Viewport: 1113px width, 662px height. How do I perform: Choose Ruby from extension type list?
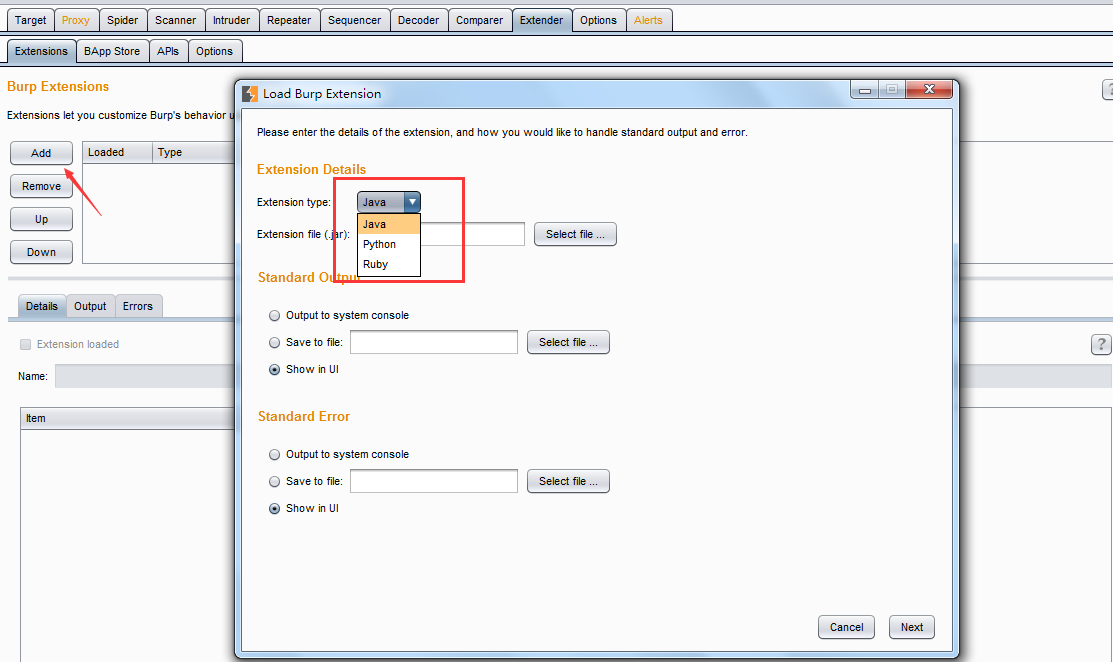[x=389, y=264]
